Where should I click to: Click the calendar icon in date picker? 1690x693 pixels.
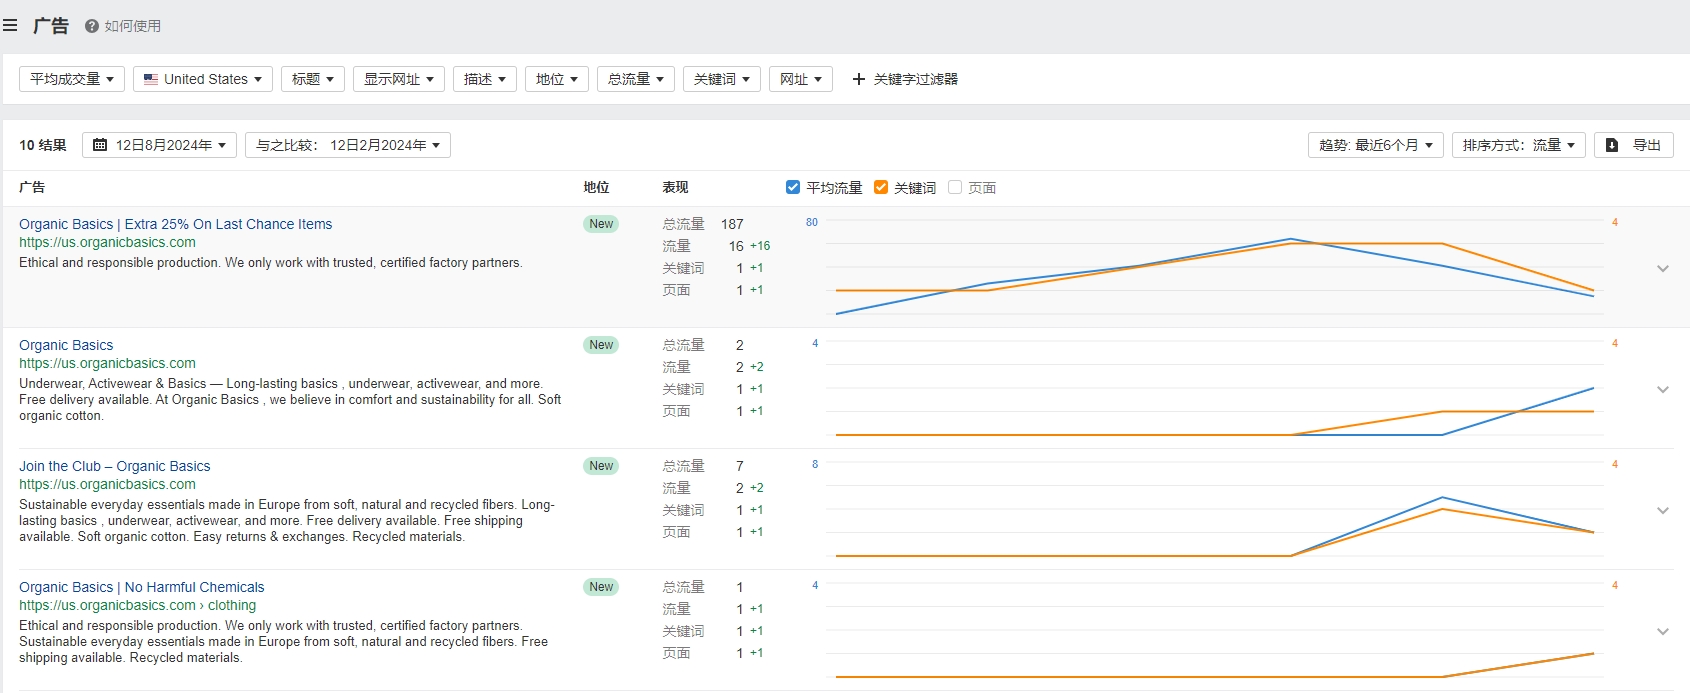point(100,145)
